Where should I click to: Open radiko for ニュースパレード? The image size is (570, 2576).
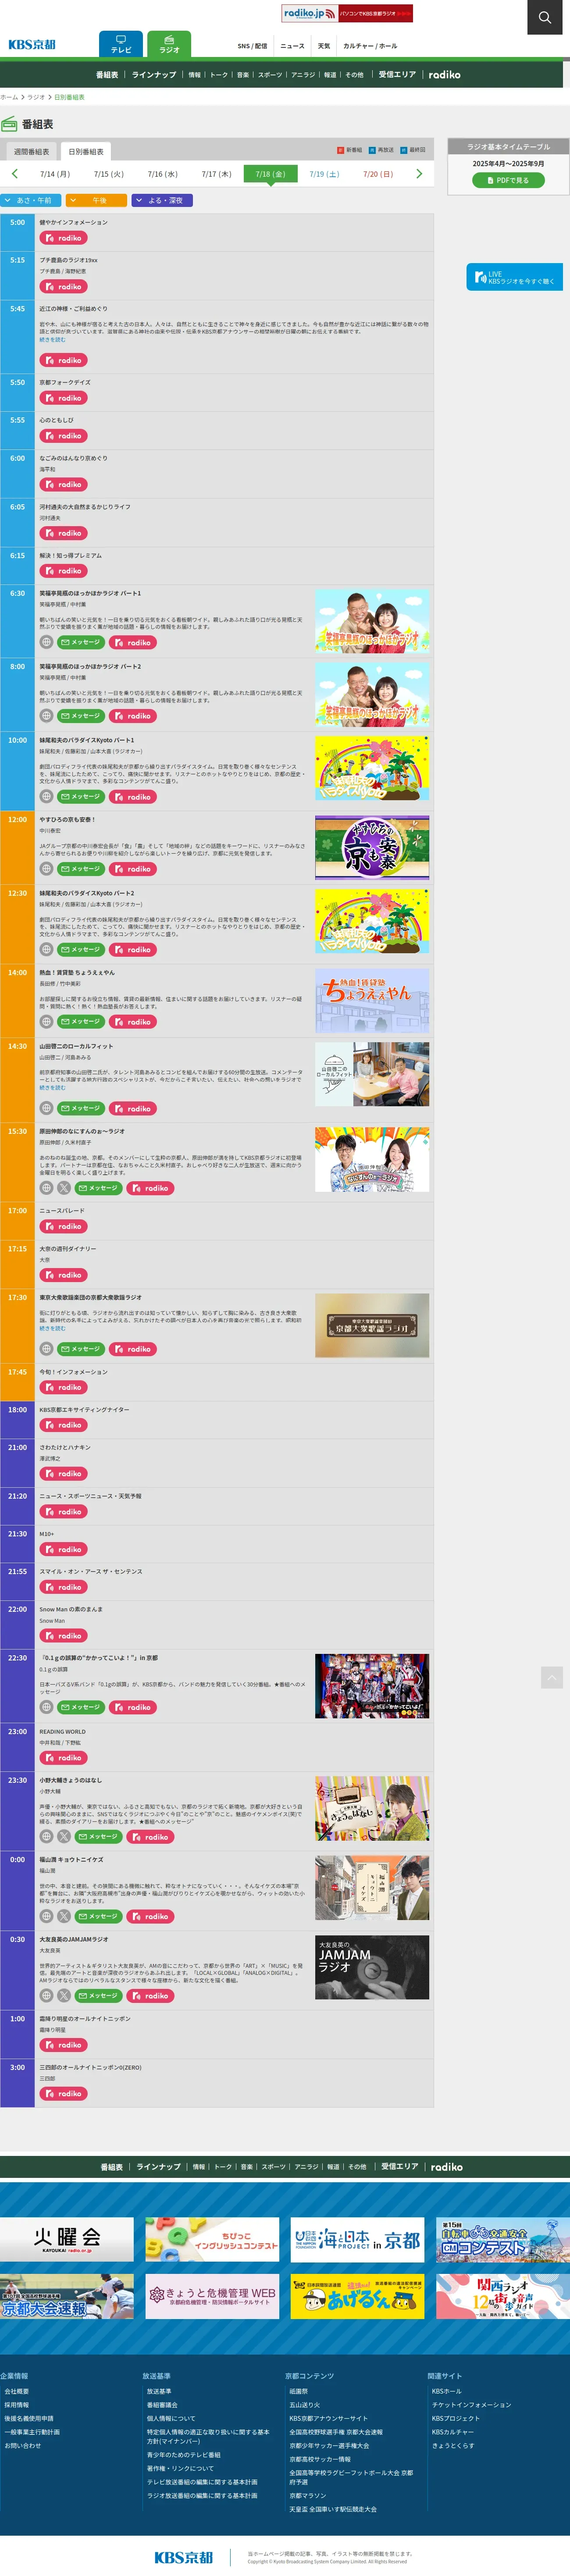pyautogui.click(x=64, y=1226)
